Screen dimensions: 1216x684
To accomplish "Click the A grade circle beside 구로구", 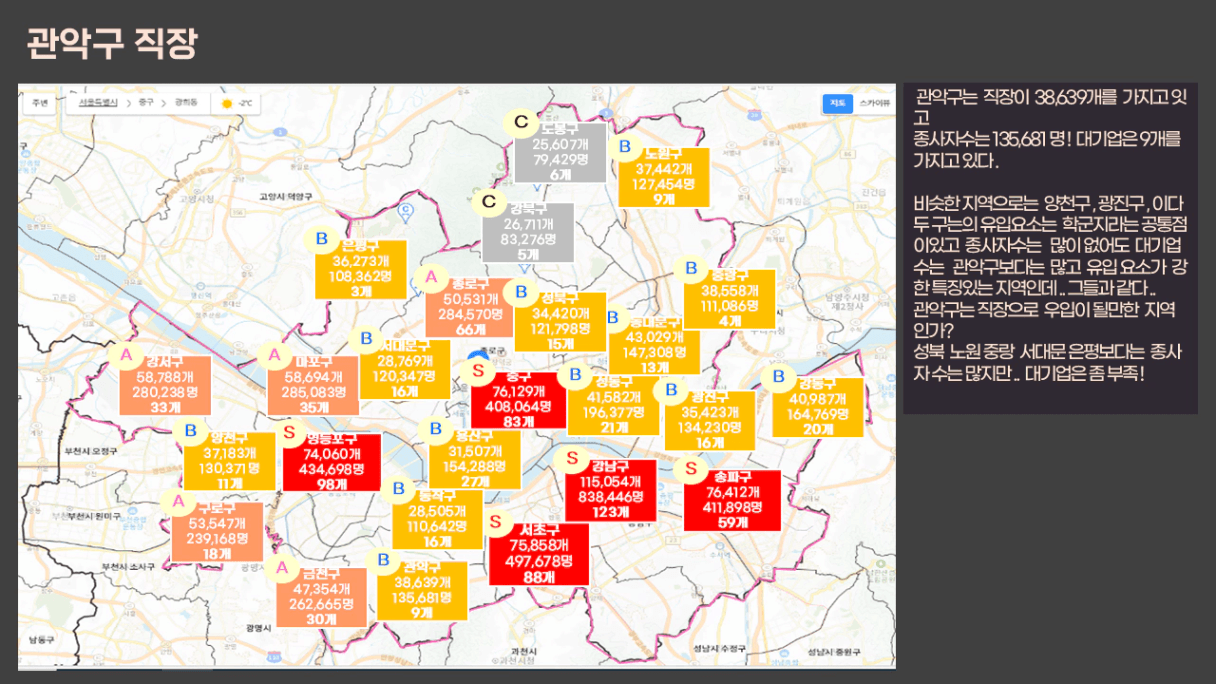I will 179,500.
